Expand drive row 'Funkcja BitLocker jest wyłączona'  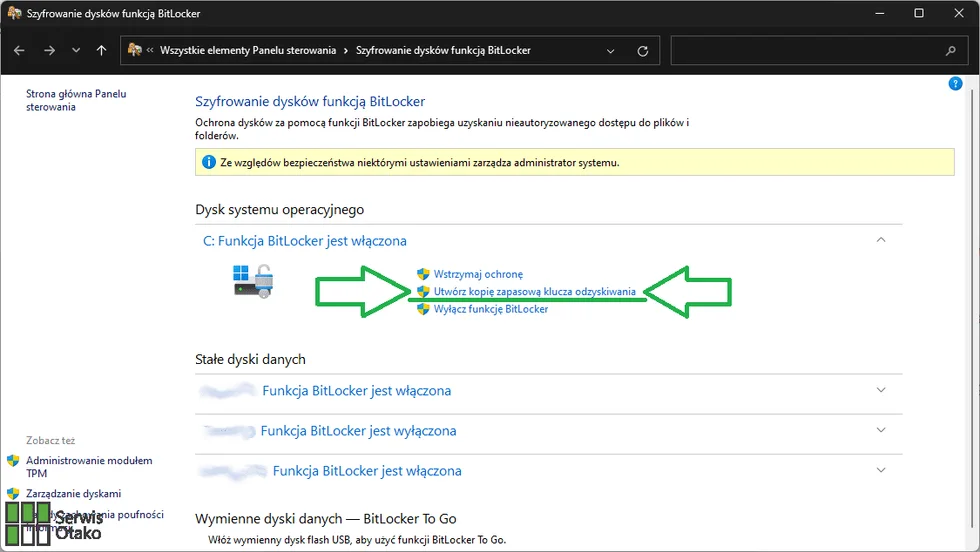[x=881, y=430]
